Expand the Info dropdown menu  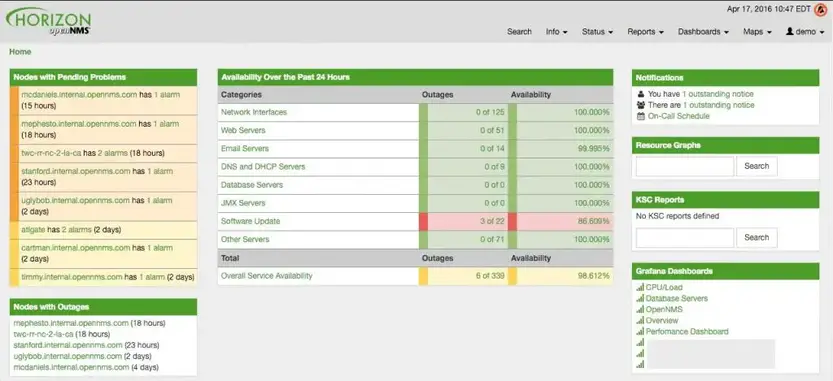coord(556,32)
